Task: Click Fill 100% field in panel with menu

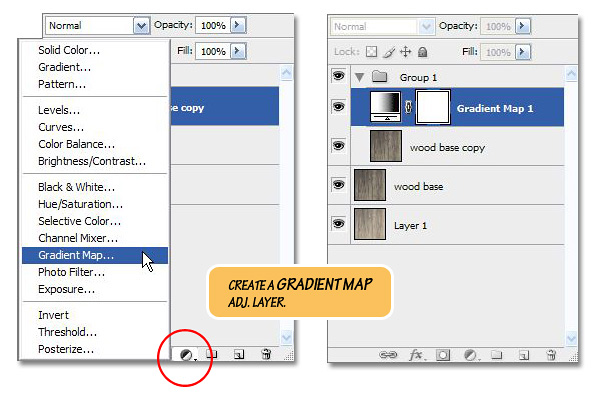Action: 213,51
